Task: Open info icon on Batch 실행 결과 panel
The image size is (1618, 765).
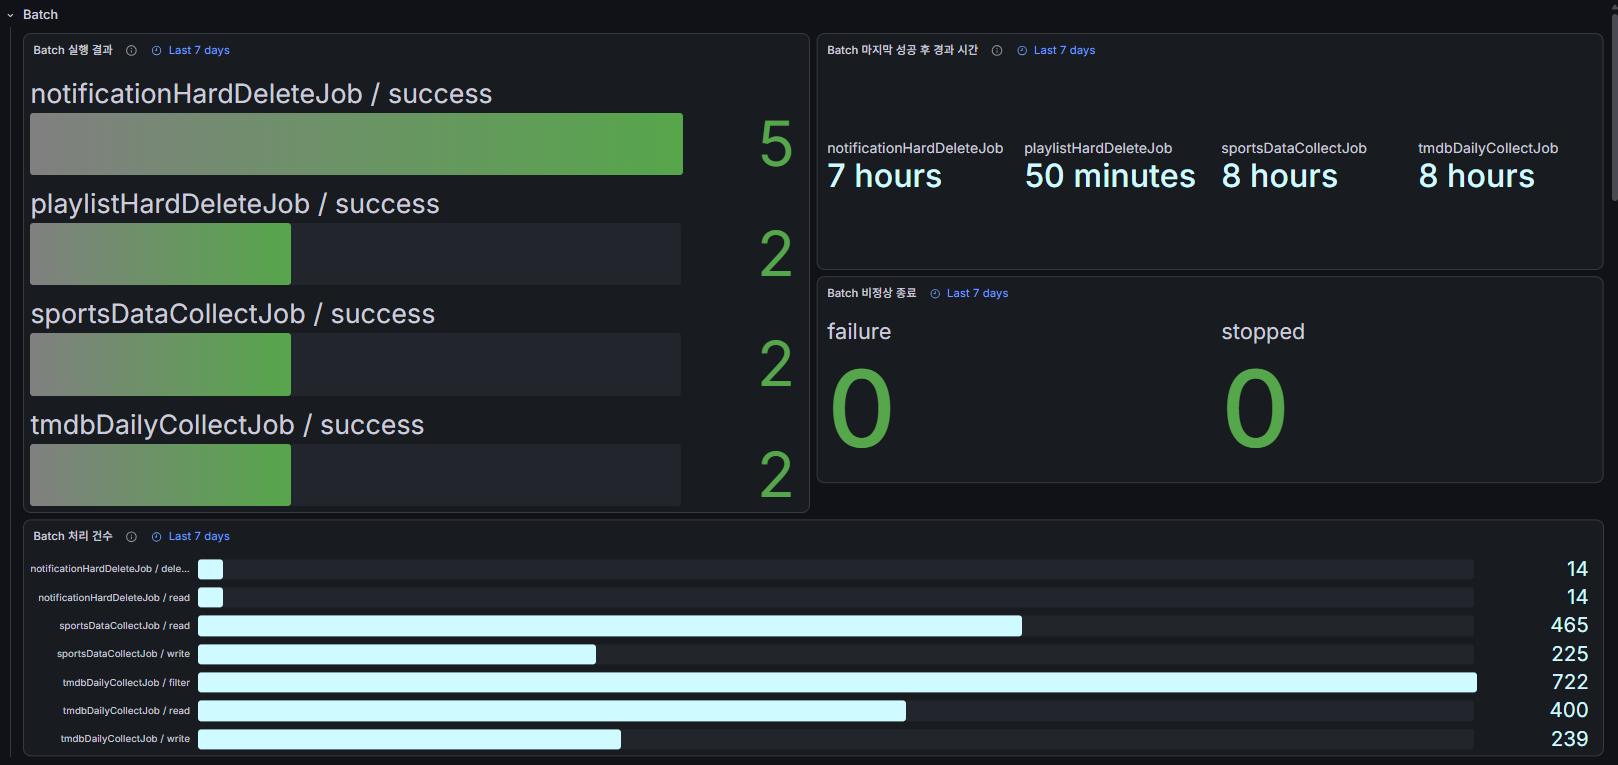Action: coord(131,50)
